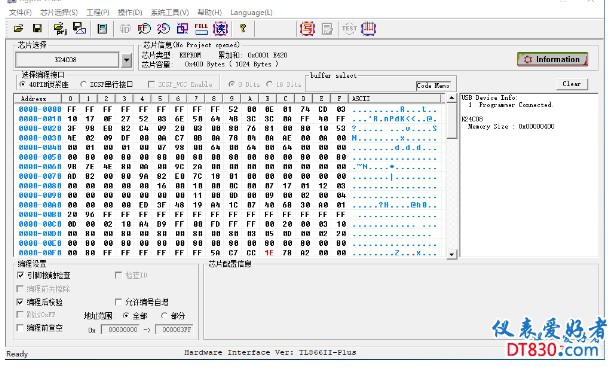This screenshot has width=614, height=367.
Task: Program chip with the red 写 icon
Action: tap(307, 29)
